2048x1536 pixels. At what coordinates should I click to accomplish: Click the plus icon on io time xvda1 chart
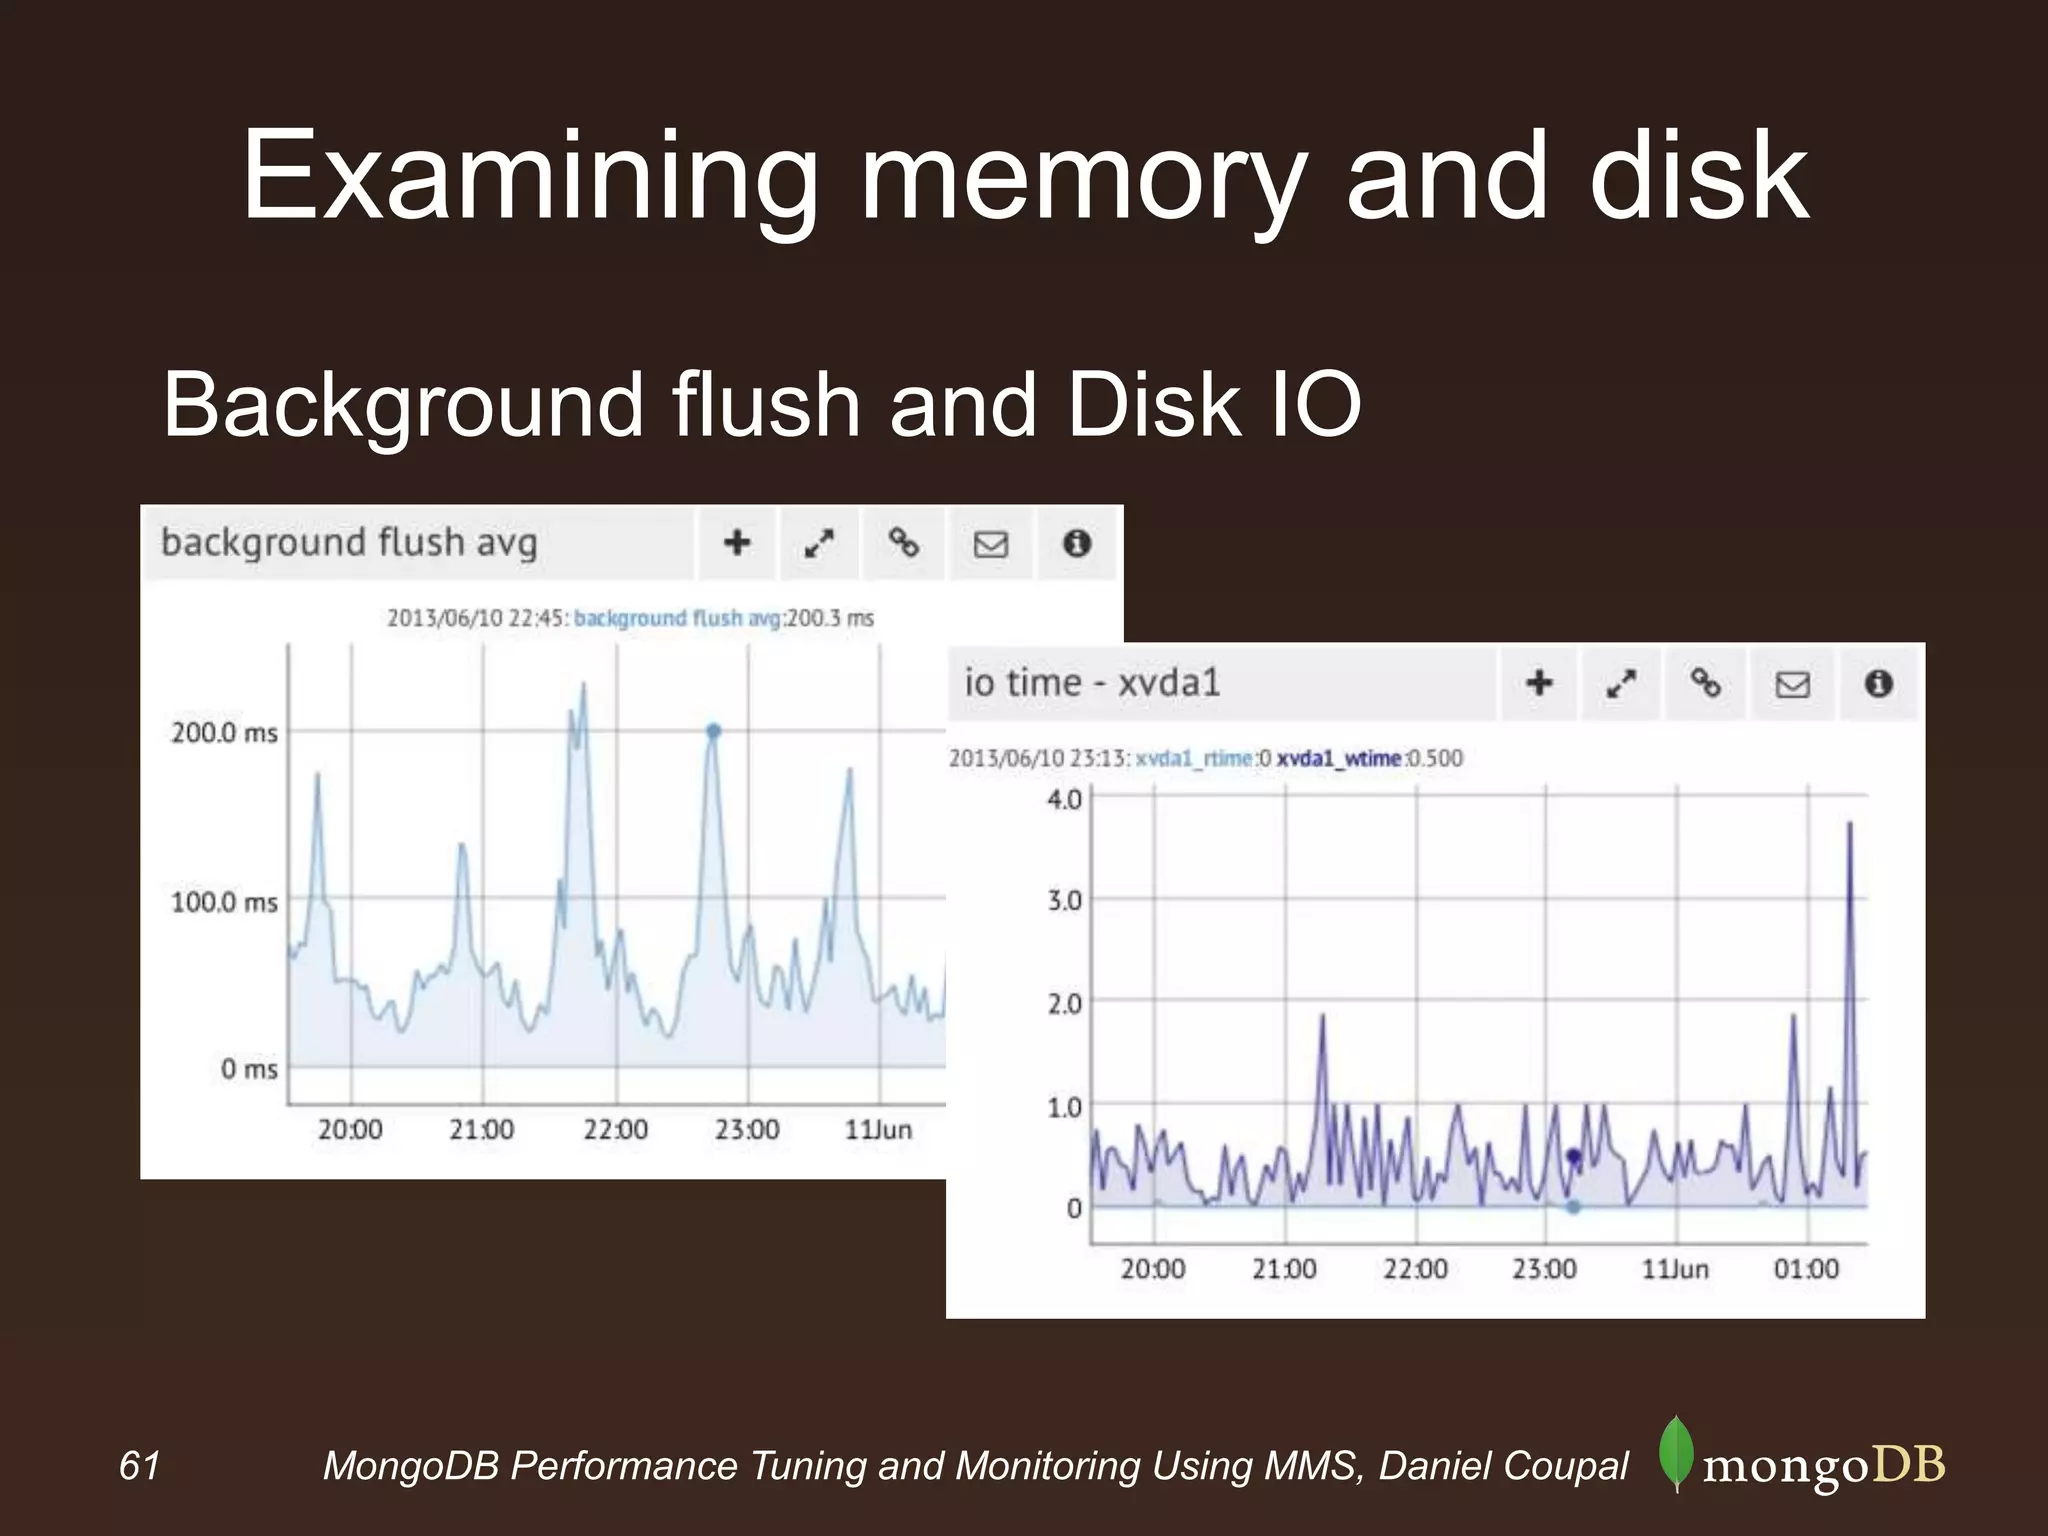[x=1539, y=683]
